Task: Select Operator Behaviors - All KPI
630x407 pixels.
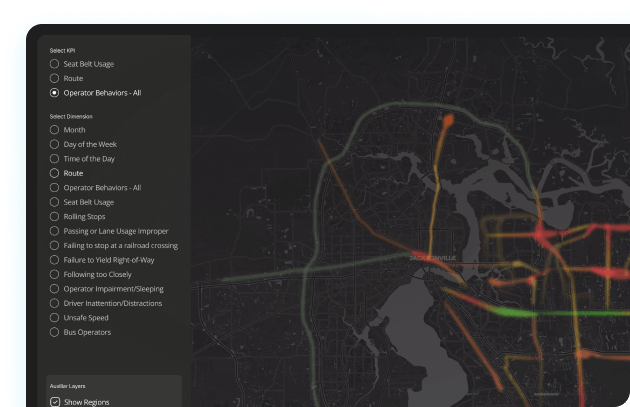Action: pyautogui.click(x=55, y=93)
